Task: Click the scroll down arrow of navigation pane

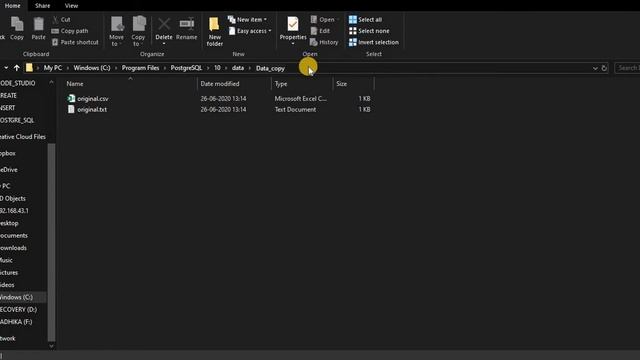Action: point(51,346)
